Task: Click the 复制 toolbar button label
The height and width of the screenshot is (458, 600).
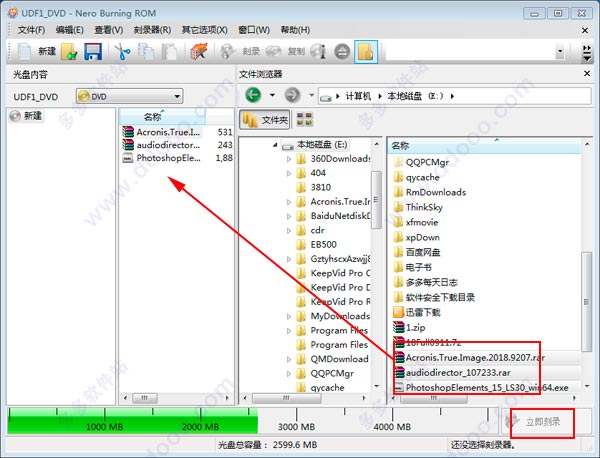Action: click(x=296, y=51)
